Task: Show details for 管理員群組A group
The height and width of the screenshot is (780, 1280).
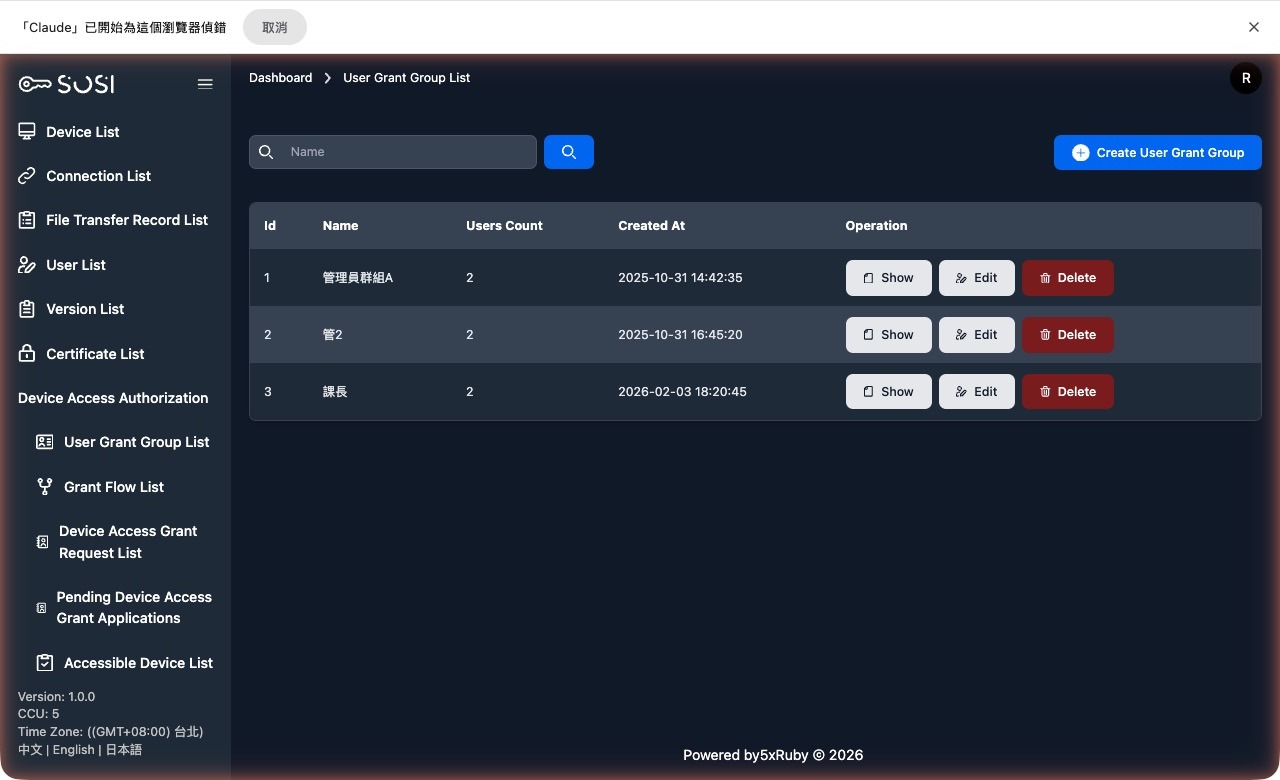Action: (x=888, y=277)
